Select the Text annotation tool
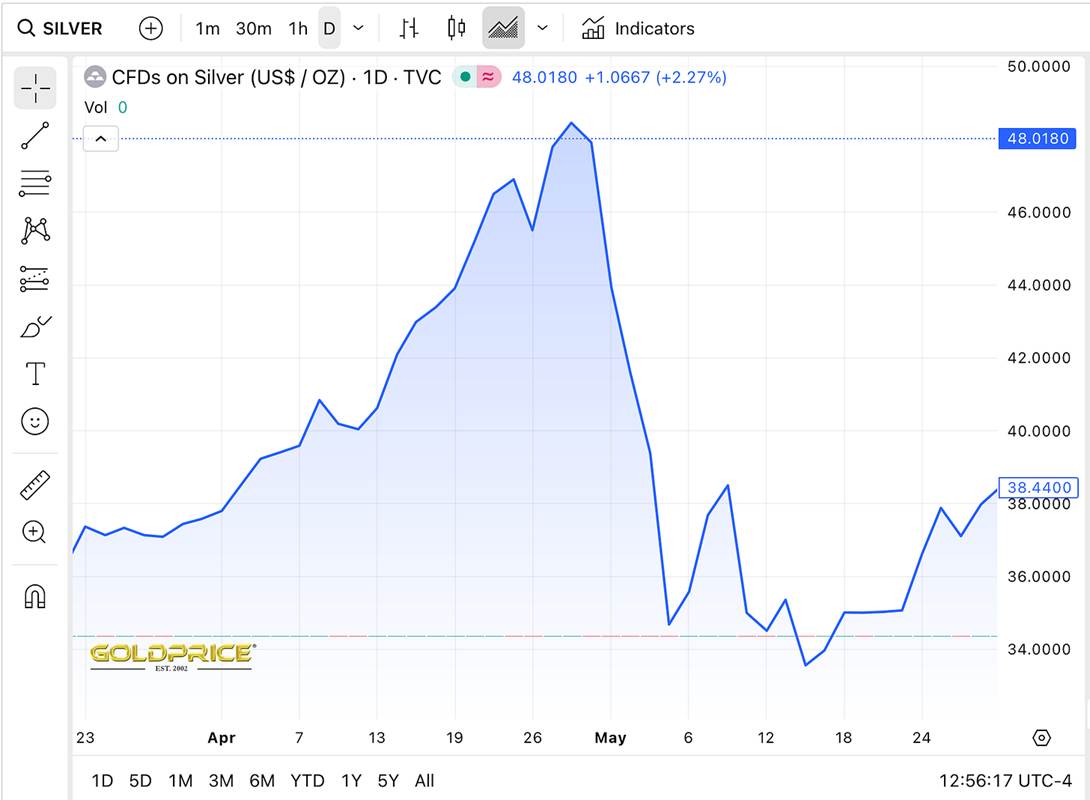Viewport: 1090px width, 800px height. (x=35, y=374)
